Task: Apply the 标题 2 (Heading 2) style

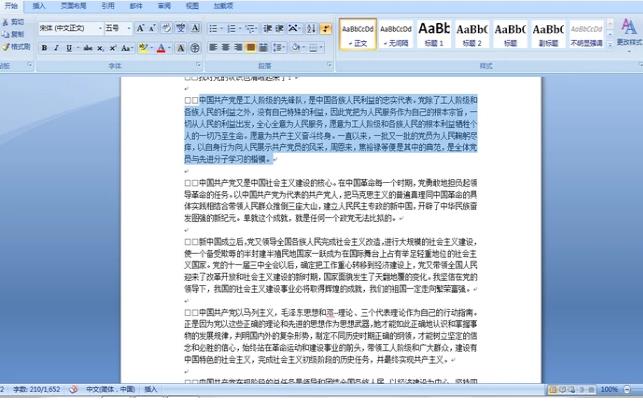Action: click(472, 34)
